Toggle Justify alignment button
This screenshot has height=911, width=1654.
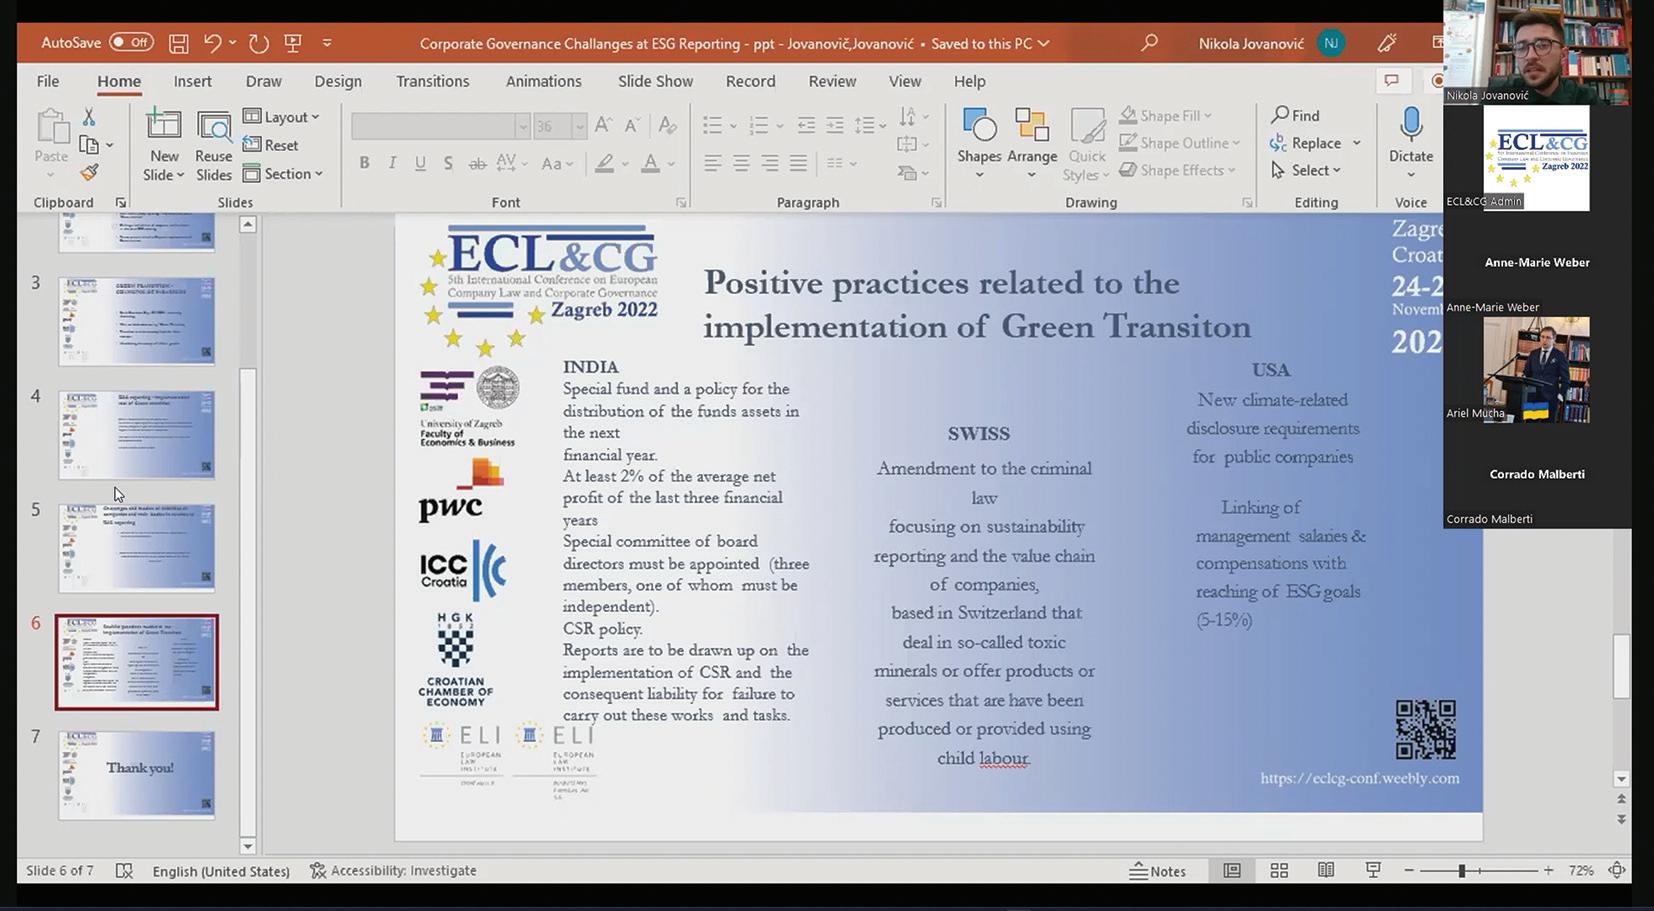(798, 163)
